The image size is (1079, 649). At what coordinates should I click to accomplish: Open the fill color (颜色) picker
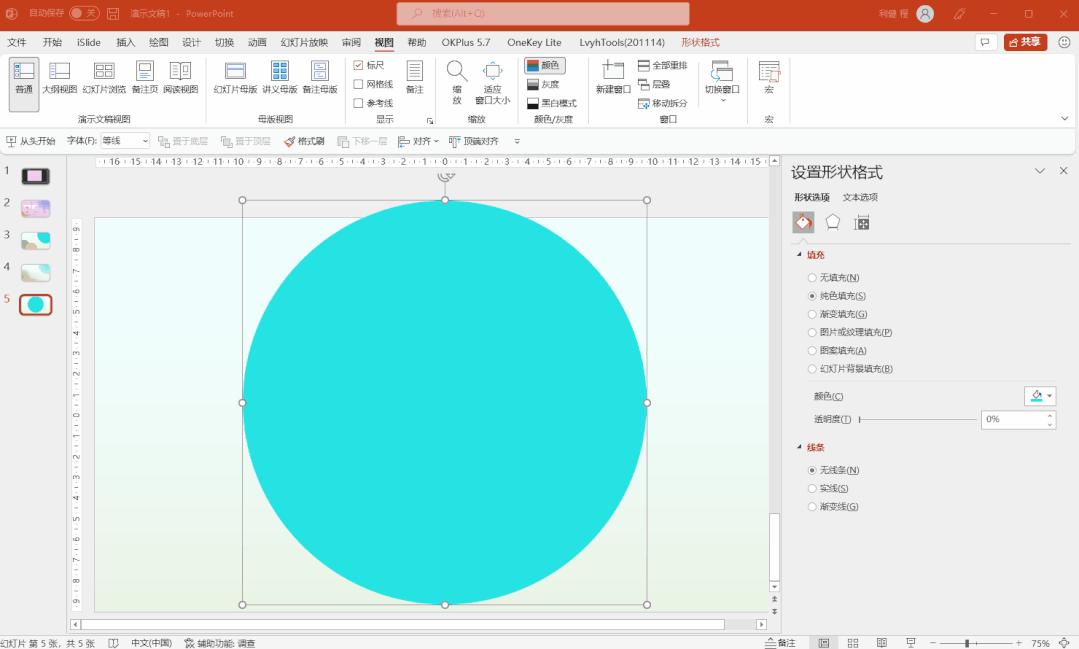tap(1039, 396)
